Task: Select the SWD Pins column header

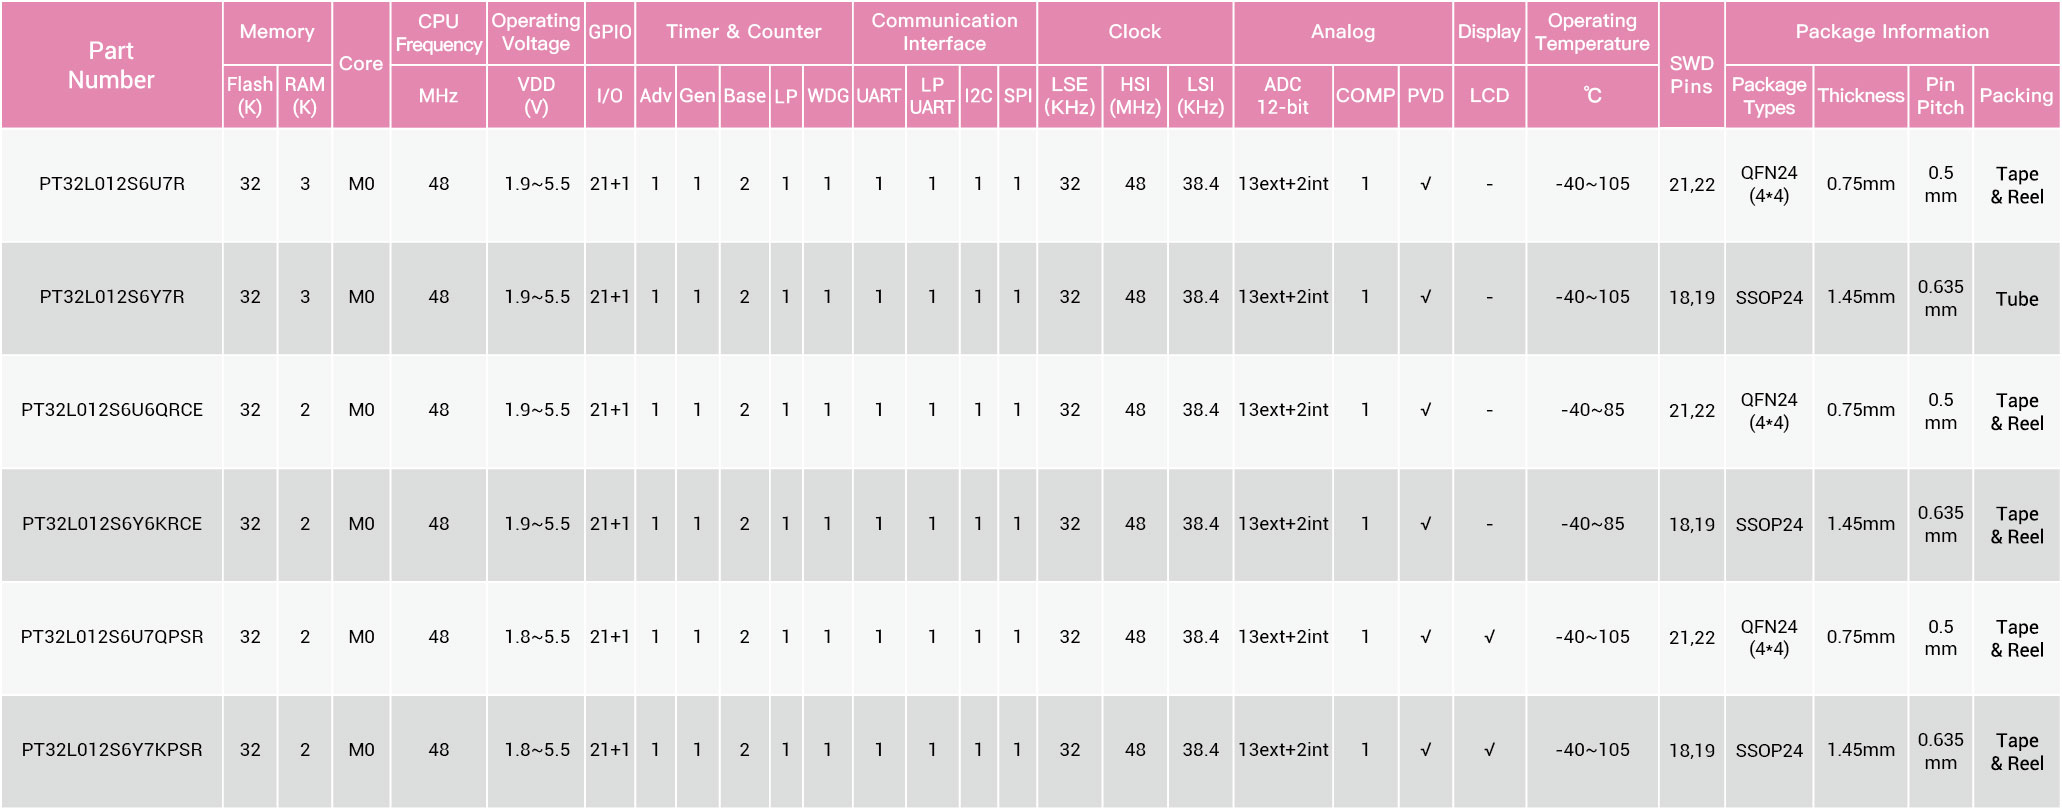Action: tap(1691, 75)
